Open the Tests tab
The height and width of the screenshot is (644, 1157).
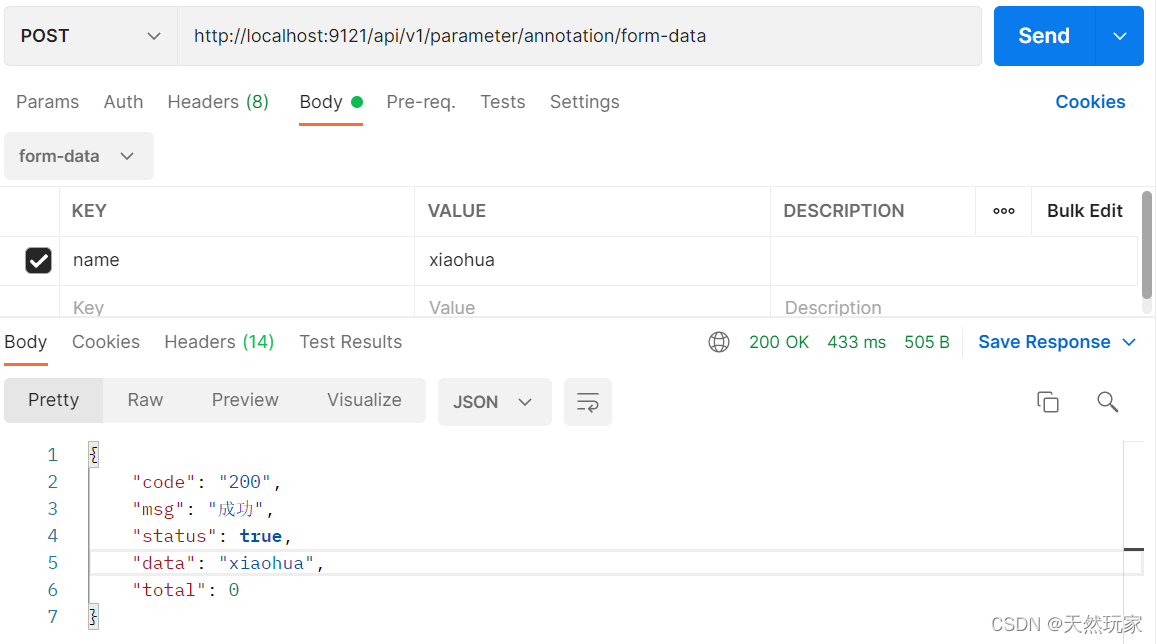502,102
